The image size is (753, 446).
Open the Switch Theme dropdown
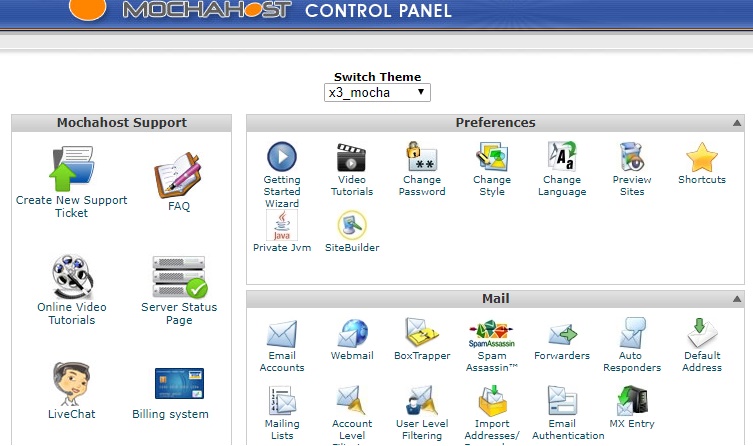[378, 92]
